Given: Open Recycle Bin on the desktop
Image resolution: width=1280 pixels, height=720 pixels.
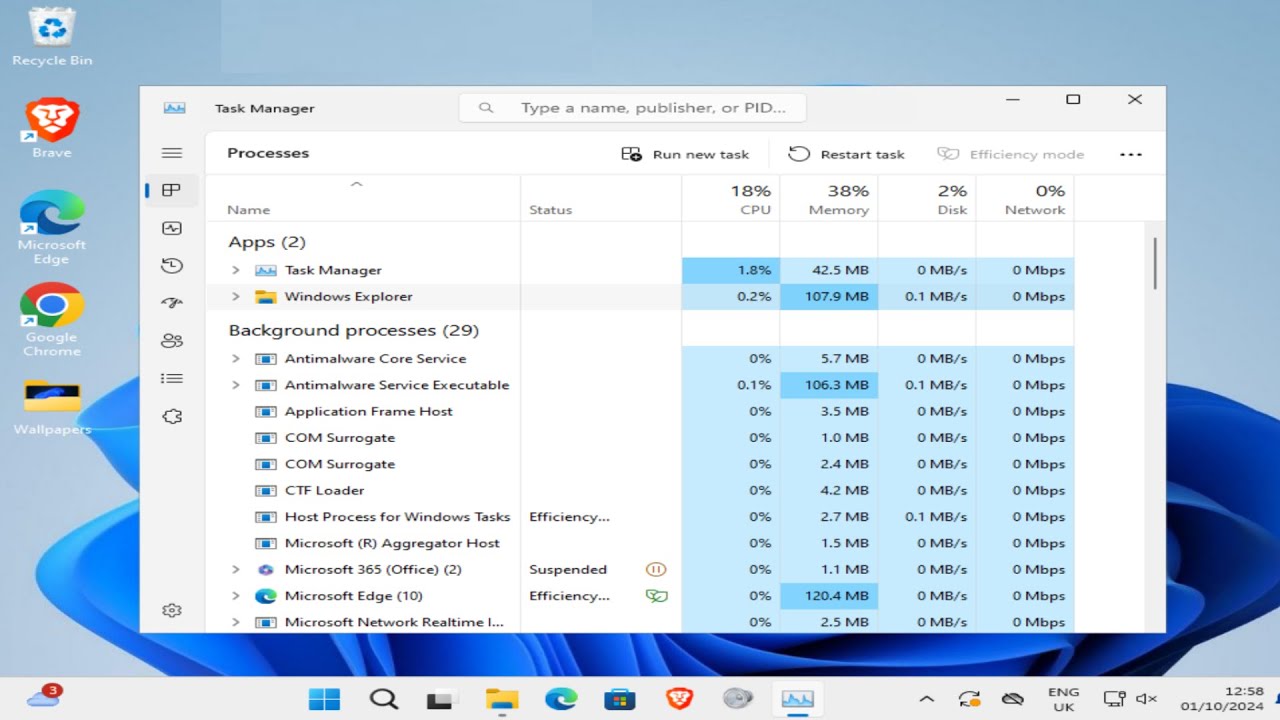Looking at the screenshot, I should coord(52,36).
